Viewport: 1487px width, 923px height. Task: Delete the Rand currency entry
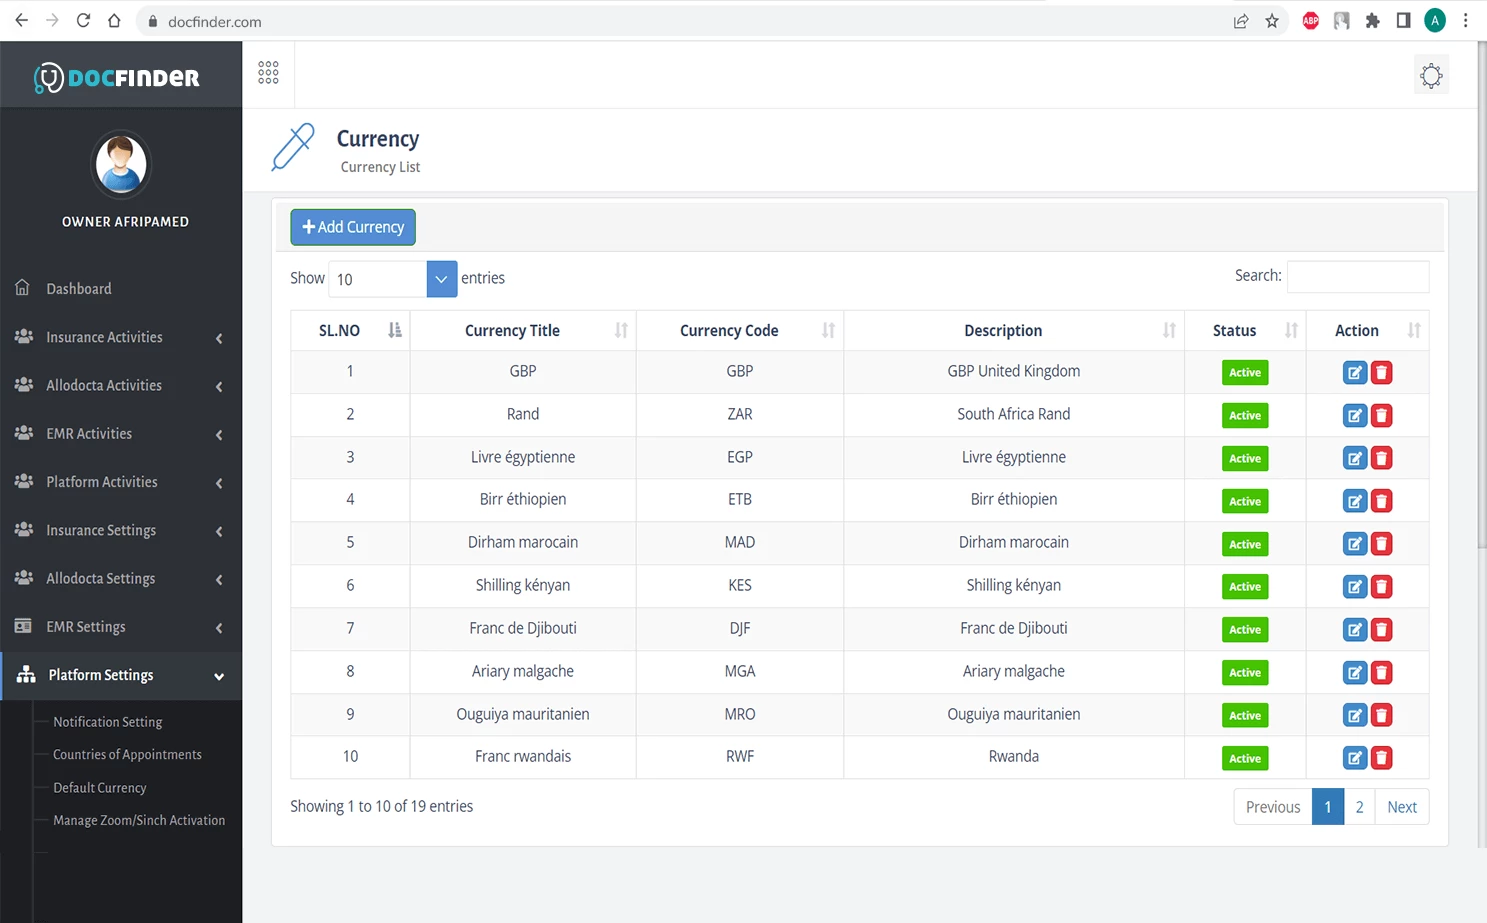pyautogui.click(x=1382, y=415)
